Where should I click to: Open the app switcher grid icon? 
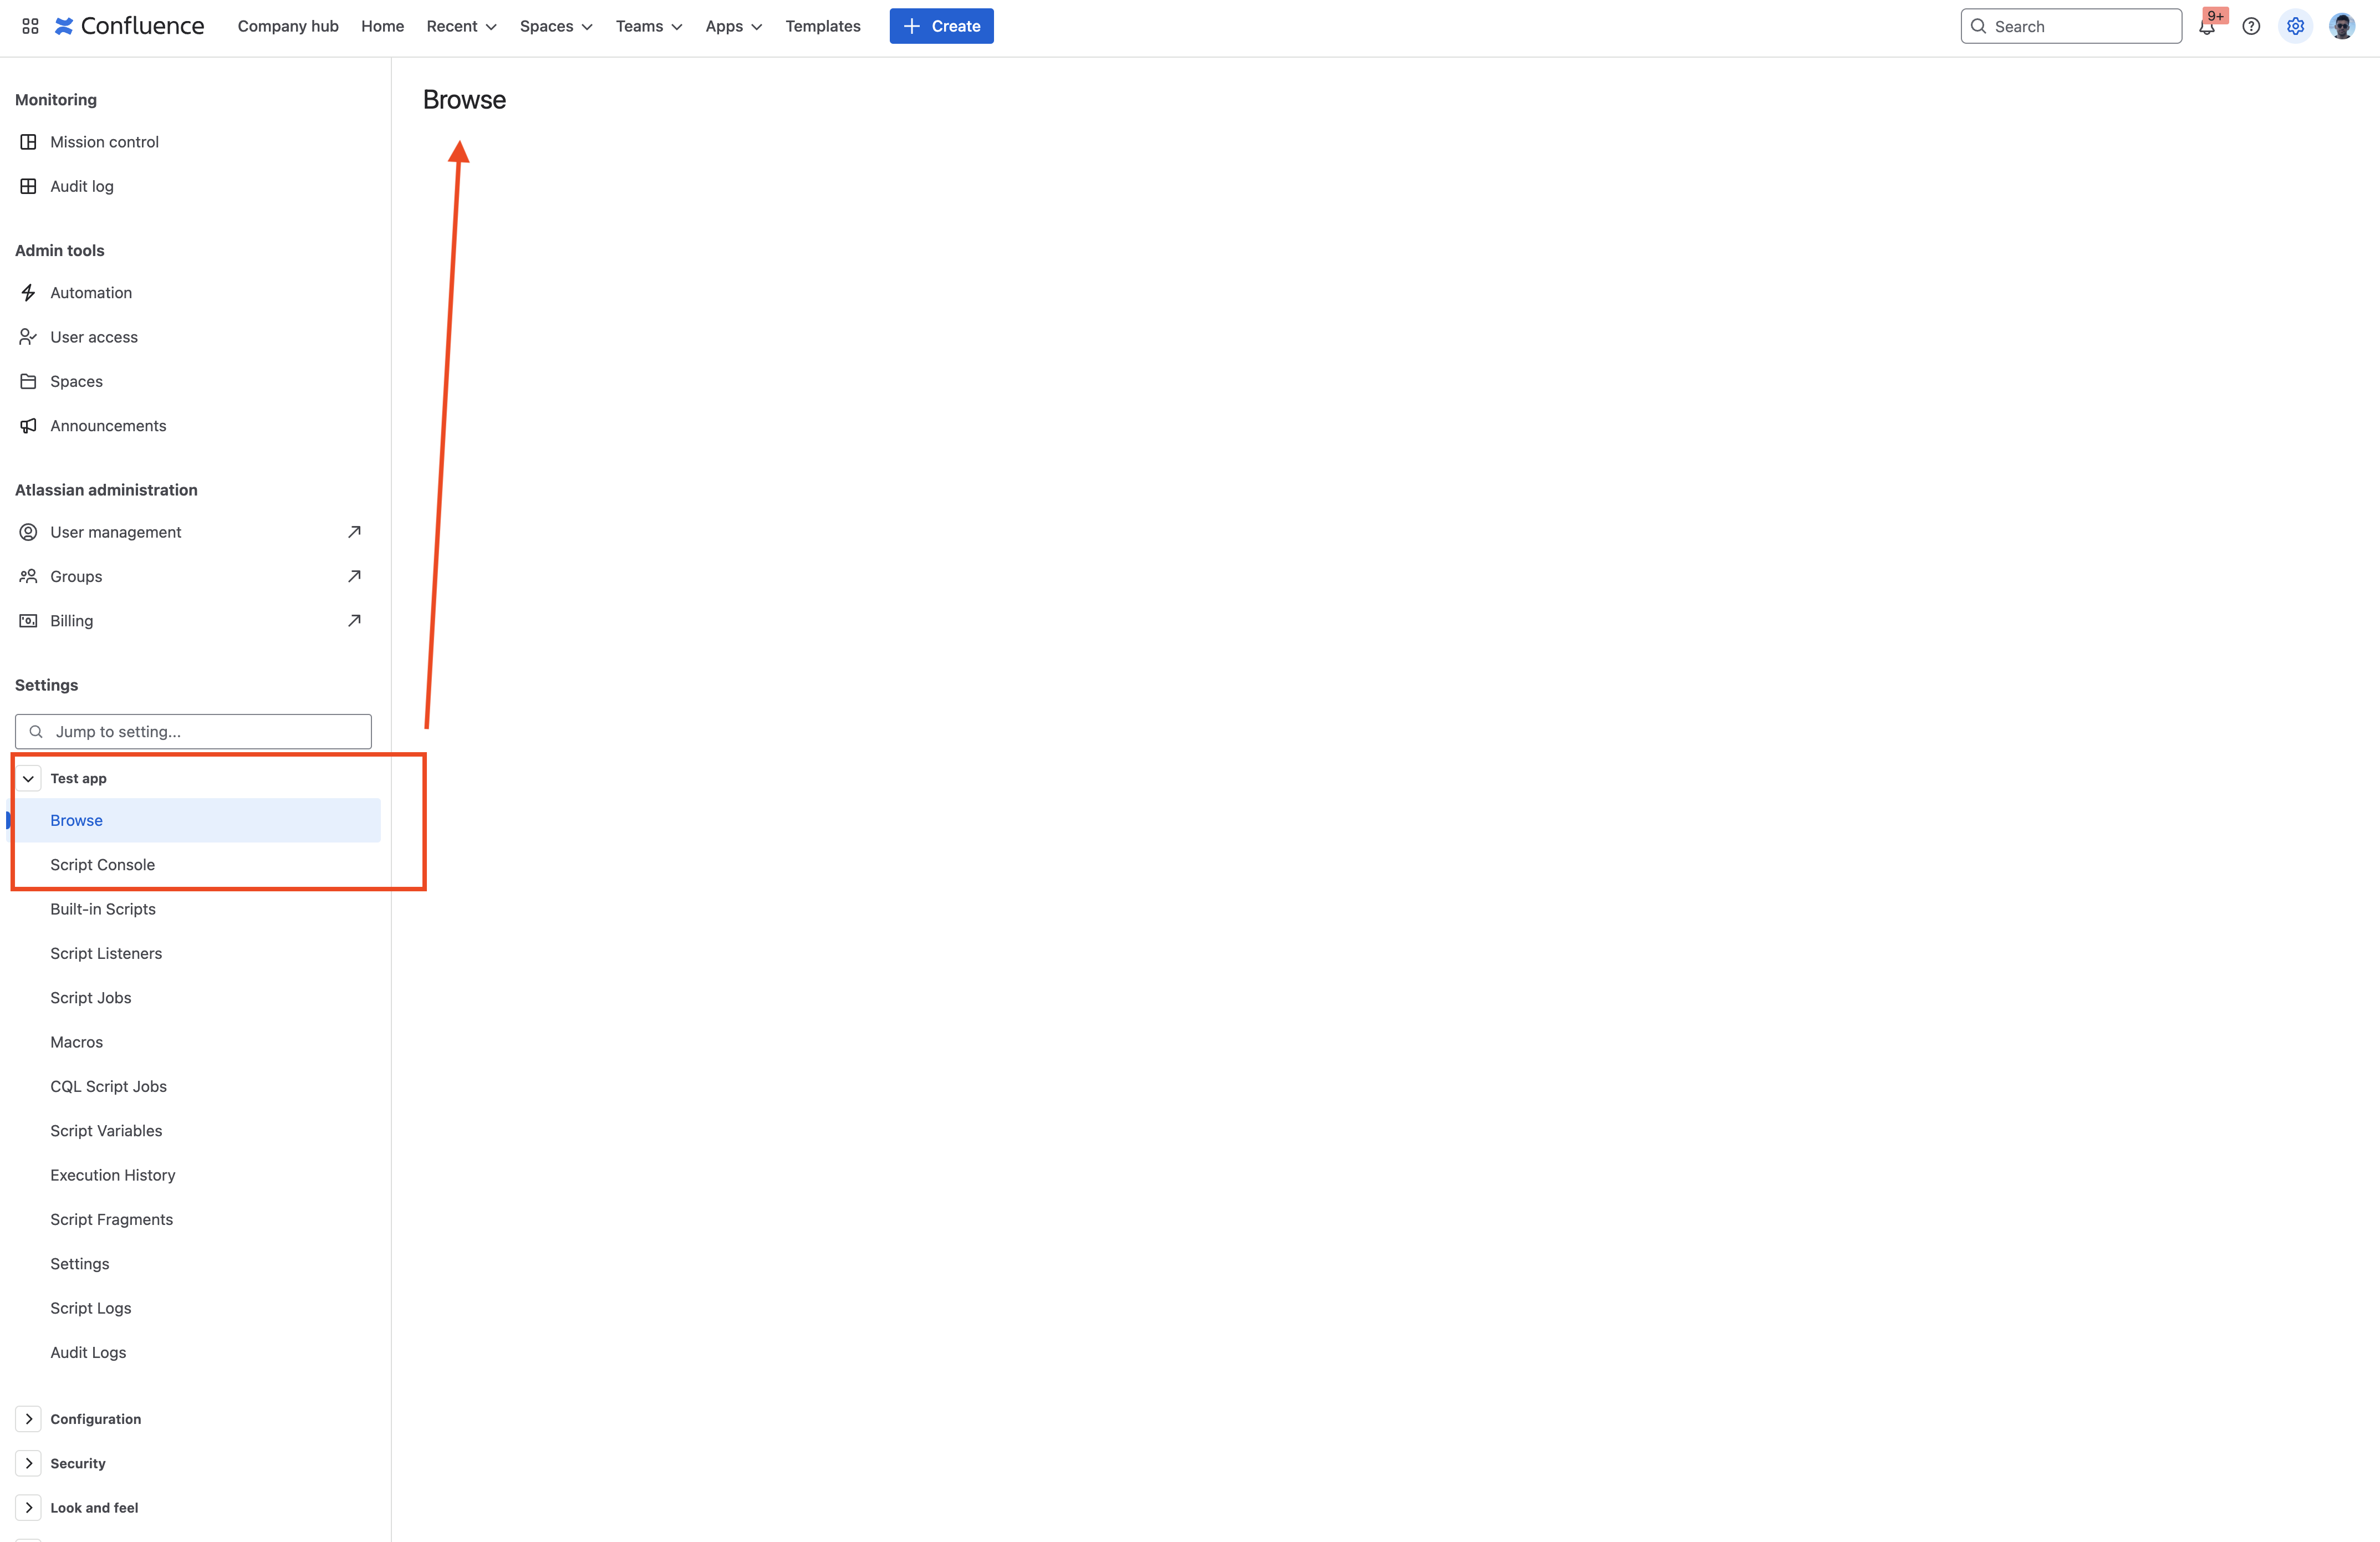pyautogui.click(x=30, y=26)
